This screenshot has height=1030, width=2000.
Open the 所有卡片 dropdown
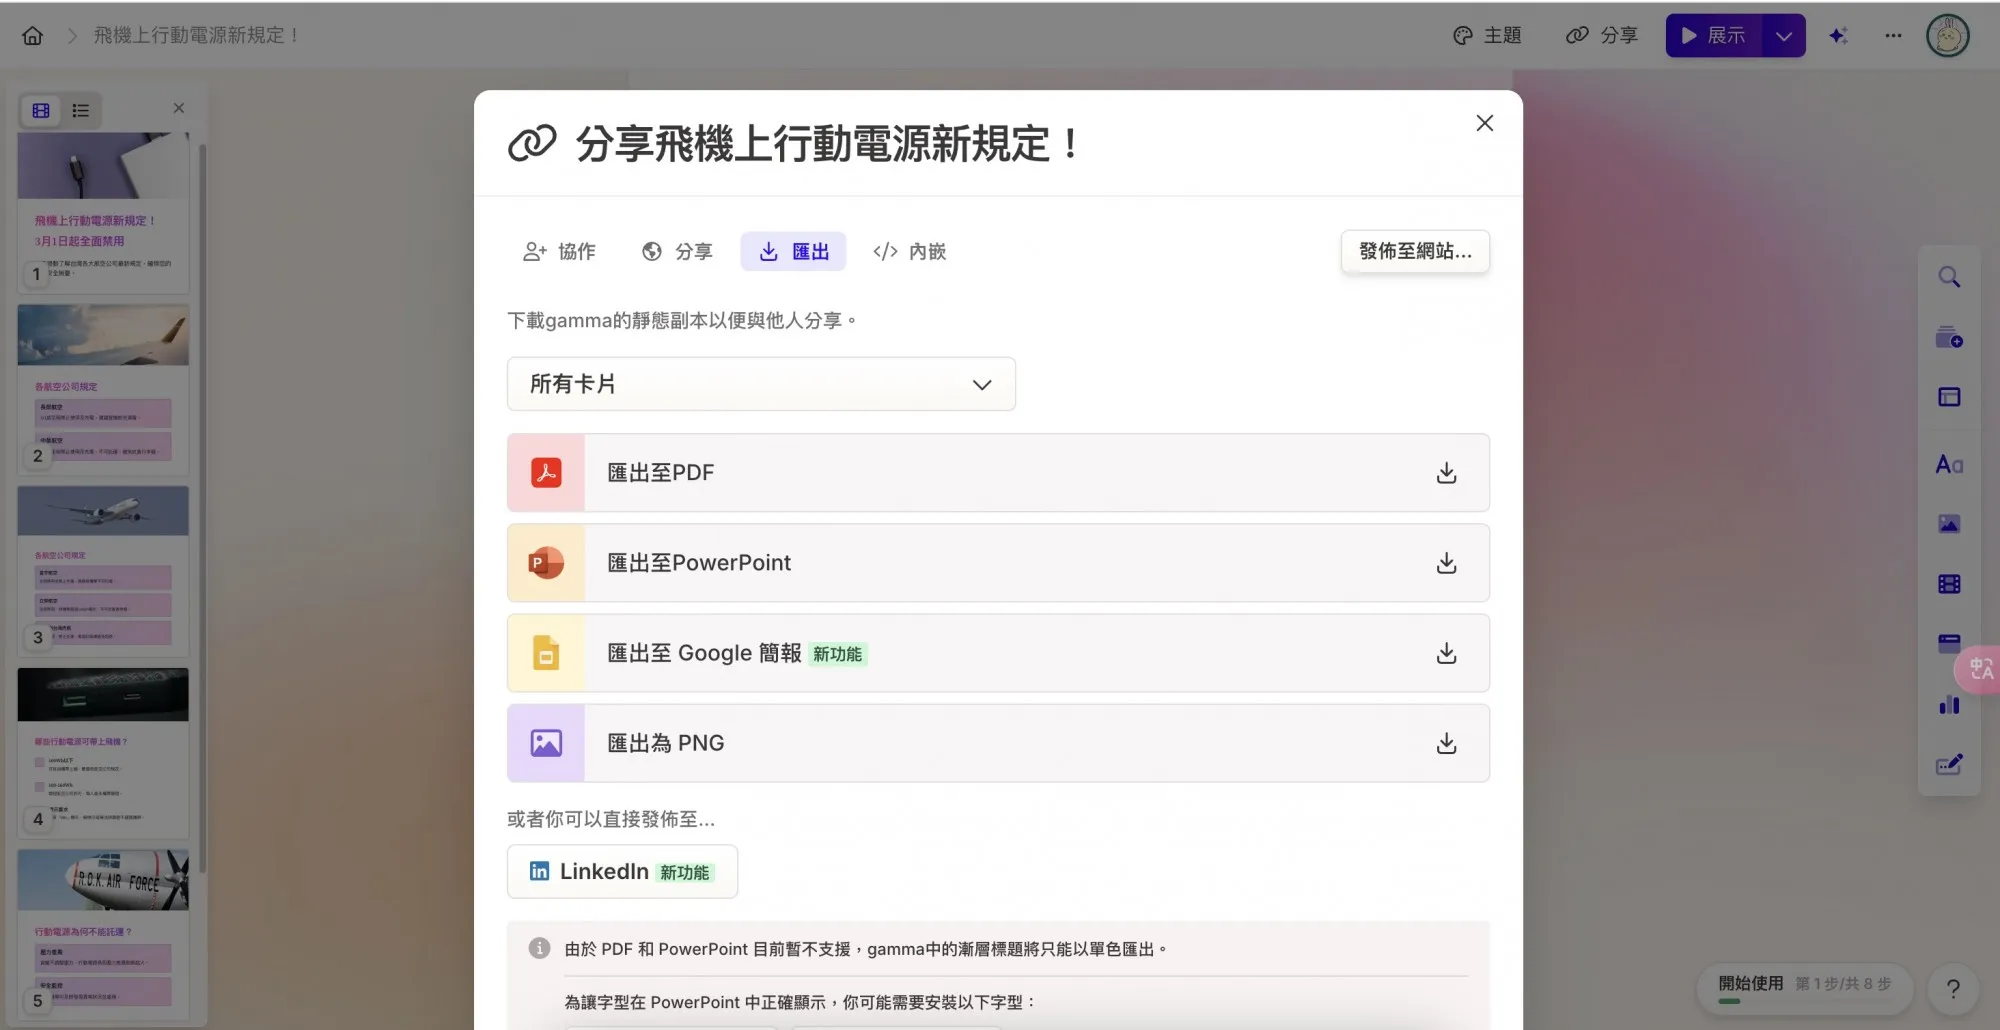(x=761, y=384)
